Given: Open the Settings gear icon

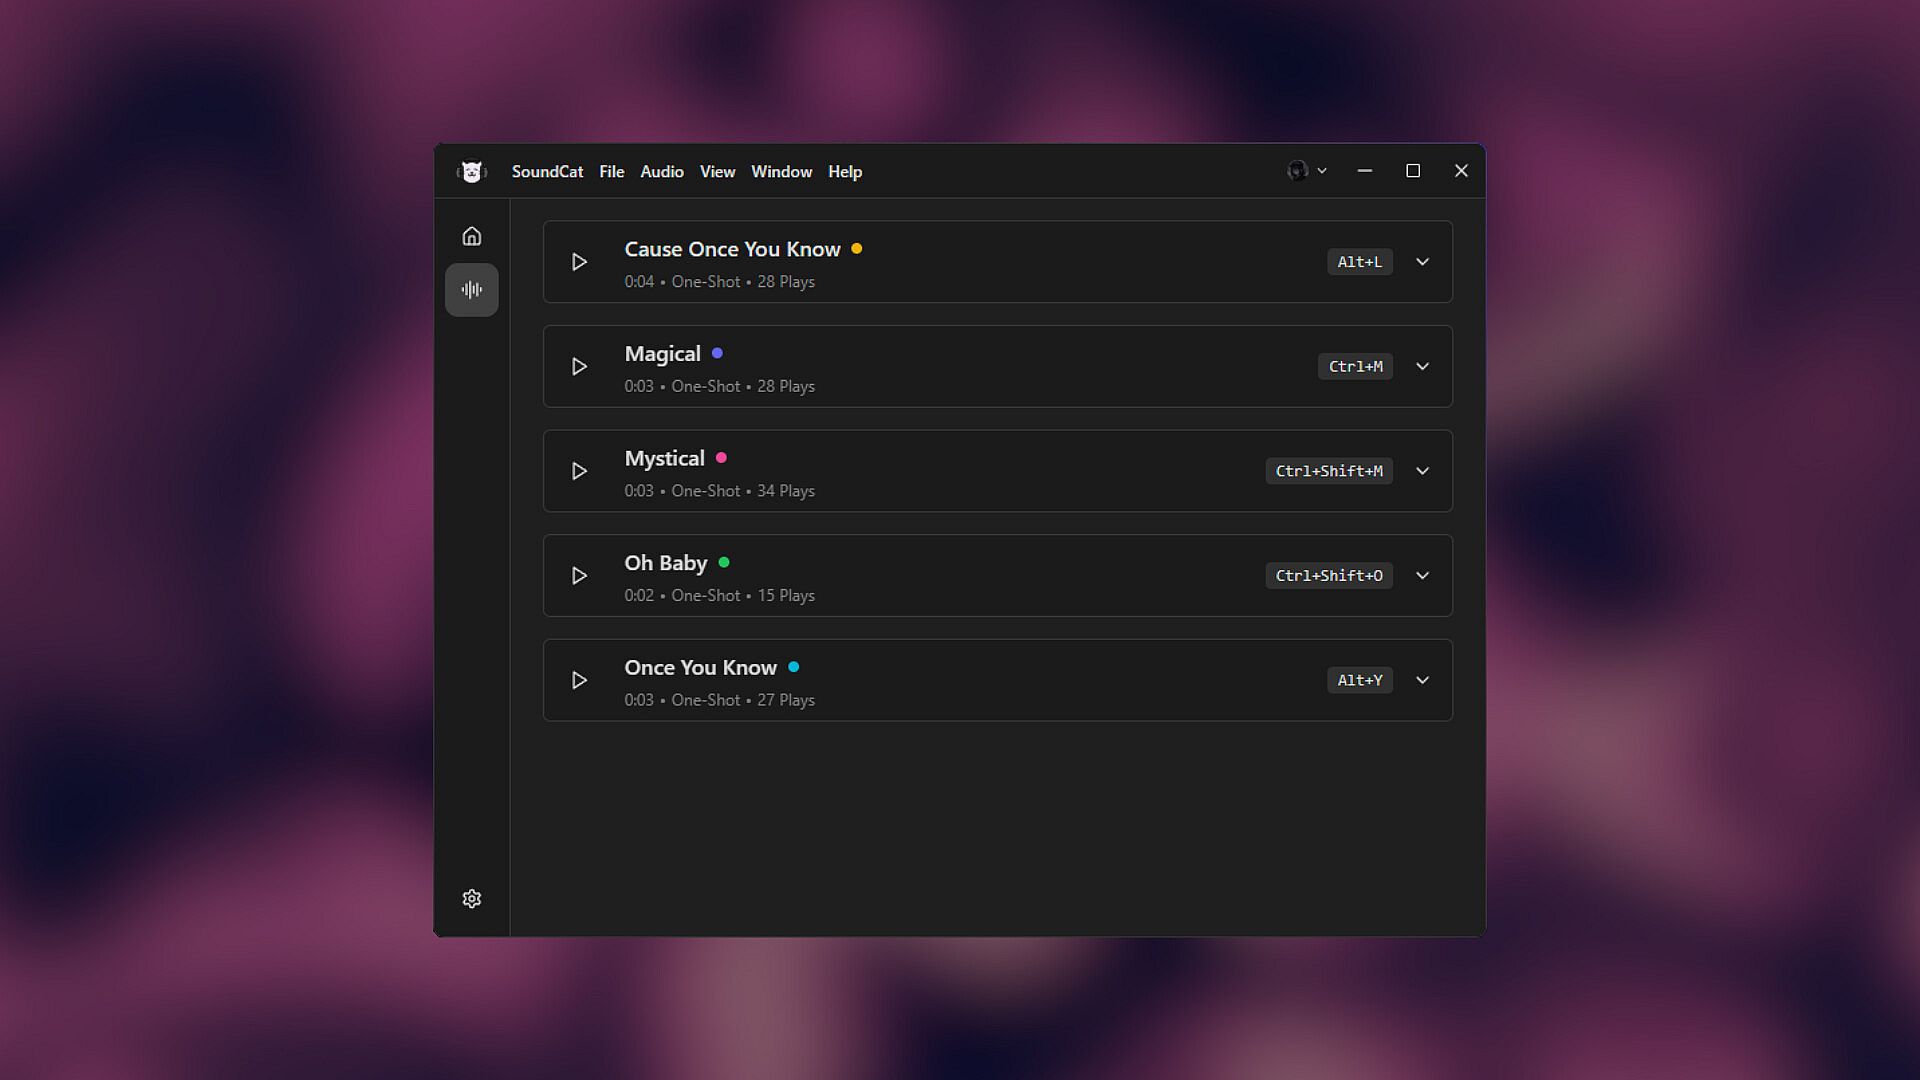Looking at the screenshot, I should (472, 899).
